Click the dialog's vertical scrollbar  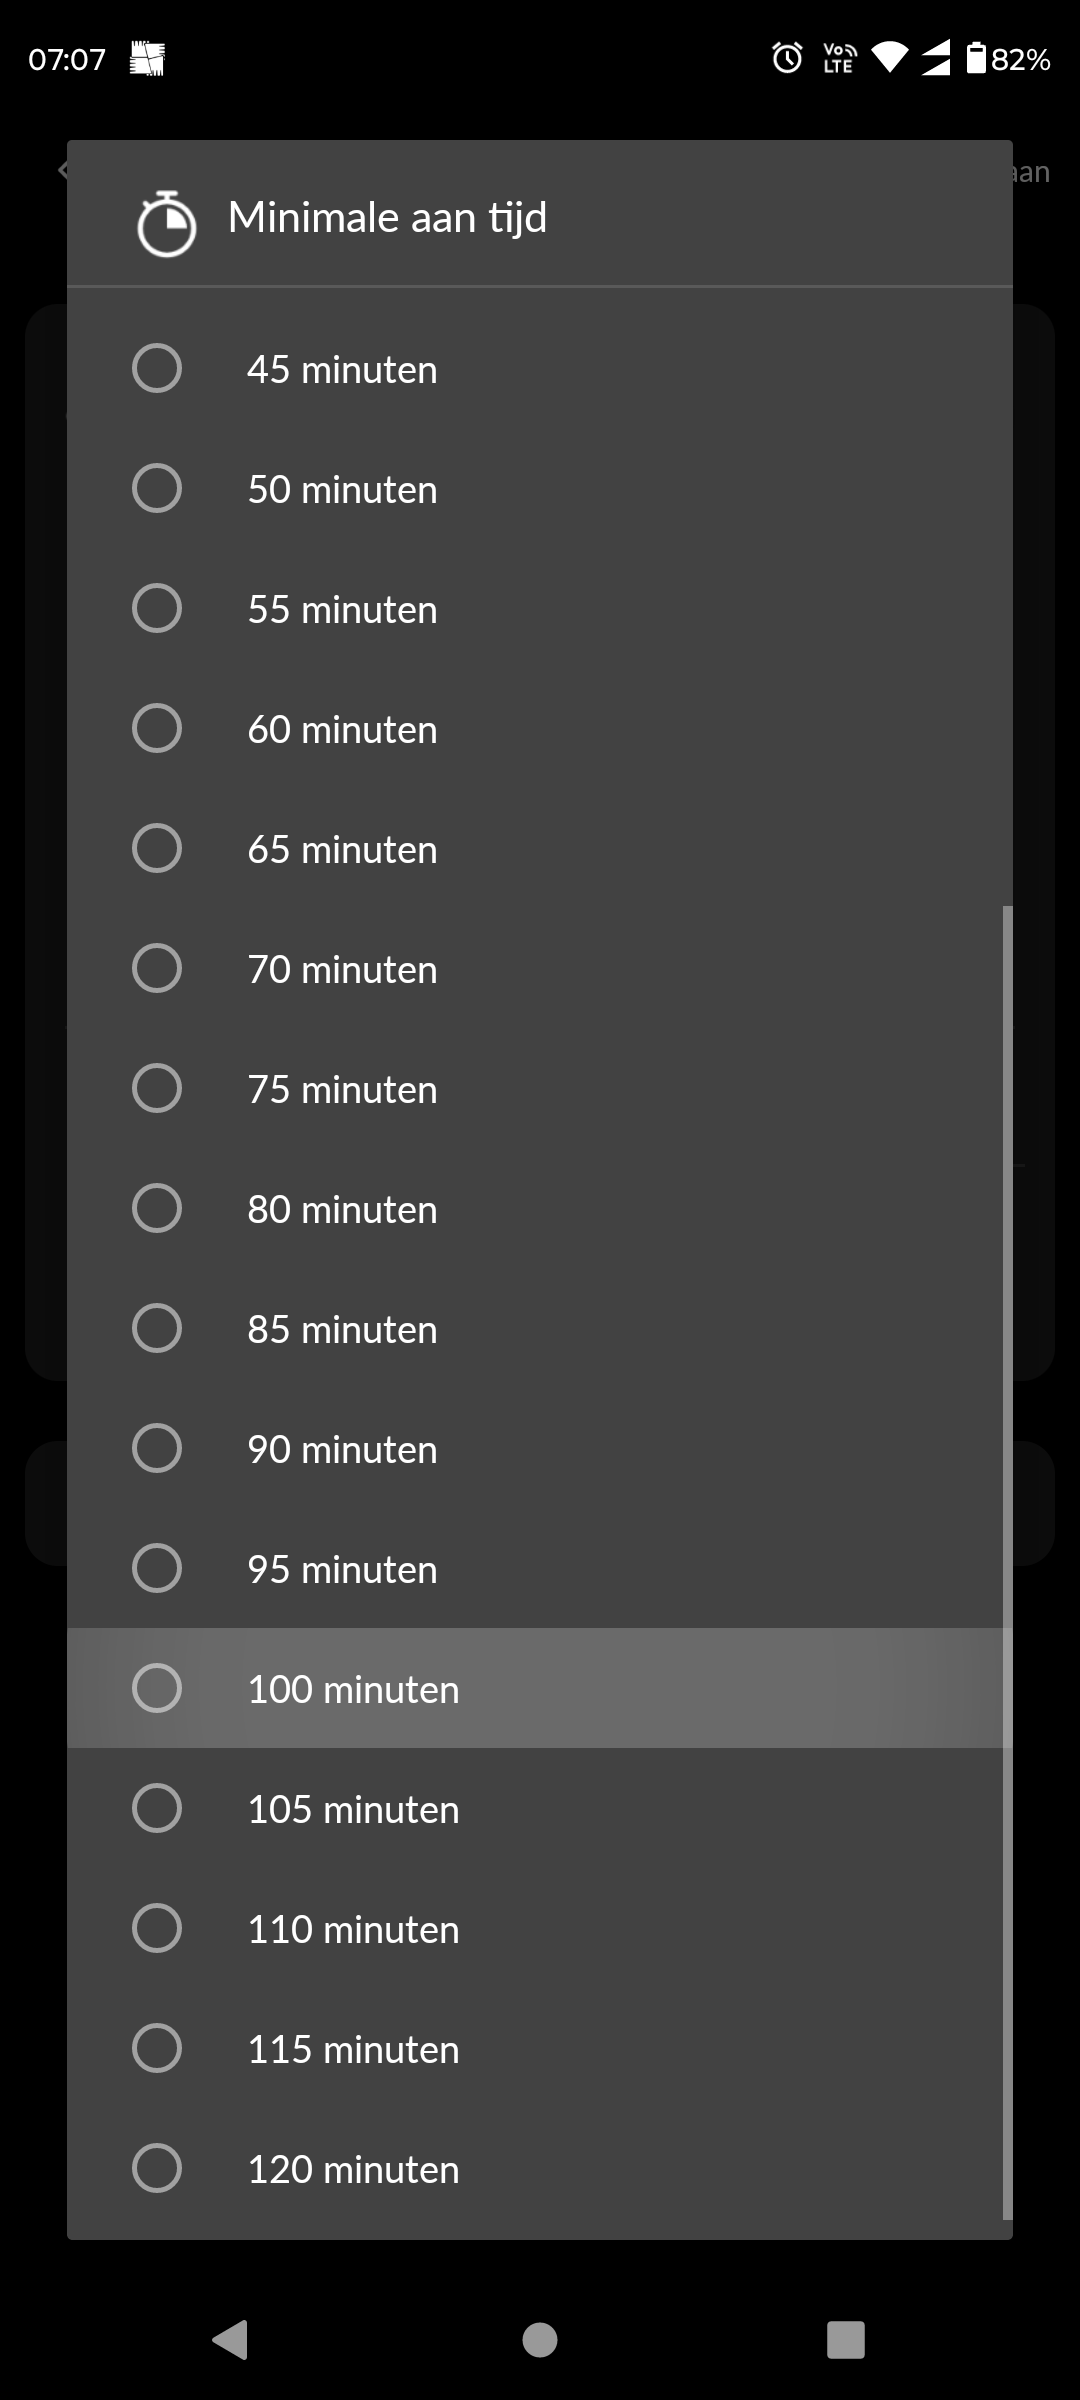click(1007, 1562)
